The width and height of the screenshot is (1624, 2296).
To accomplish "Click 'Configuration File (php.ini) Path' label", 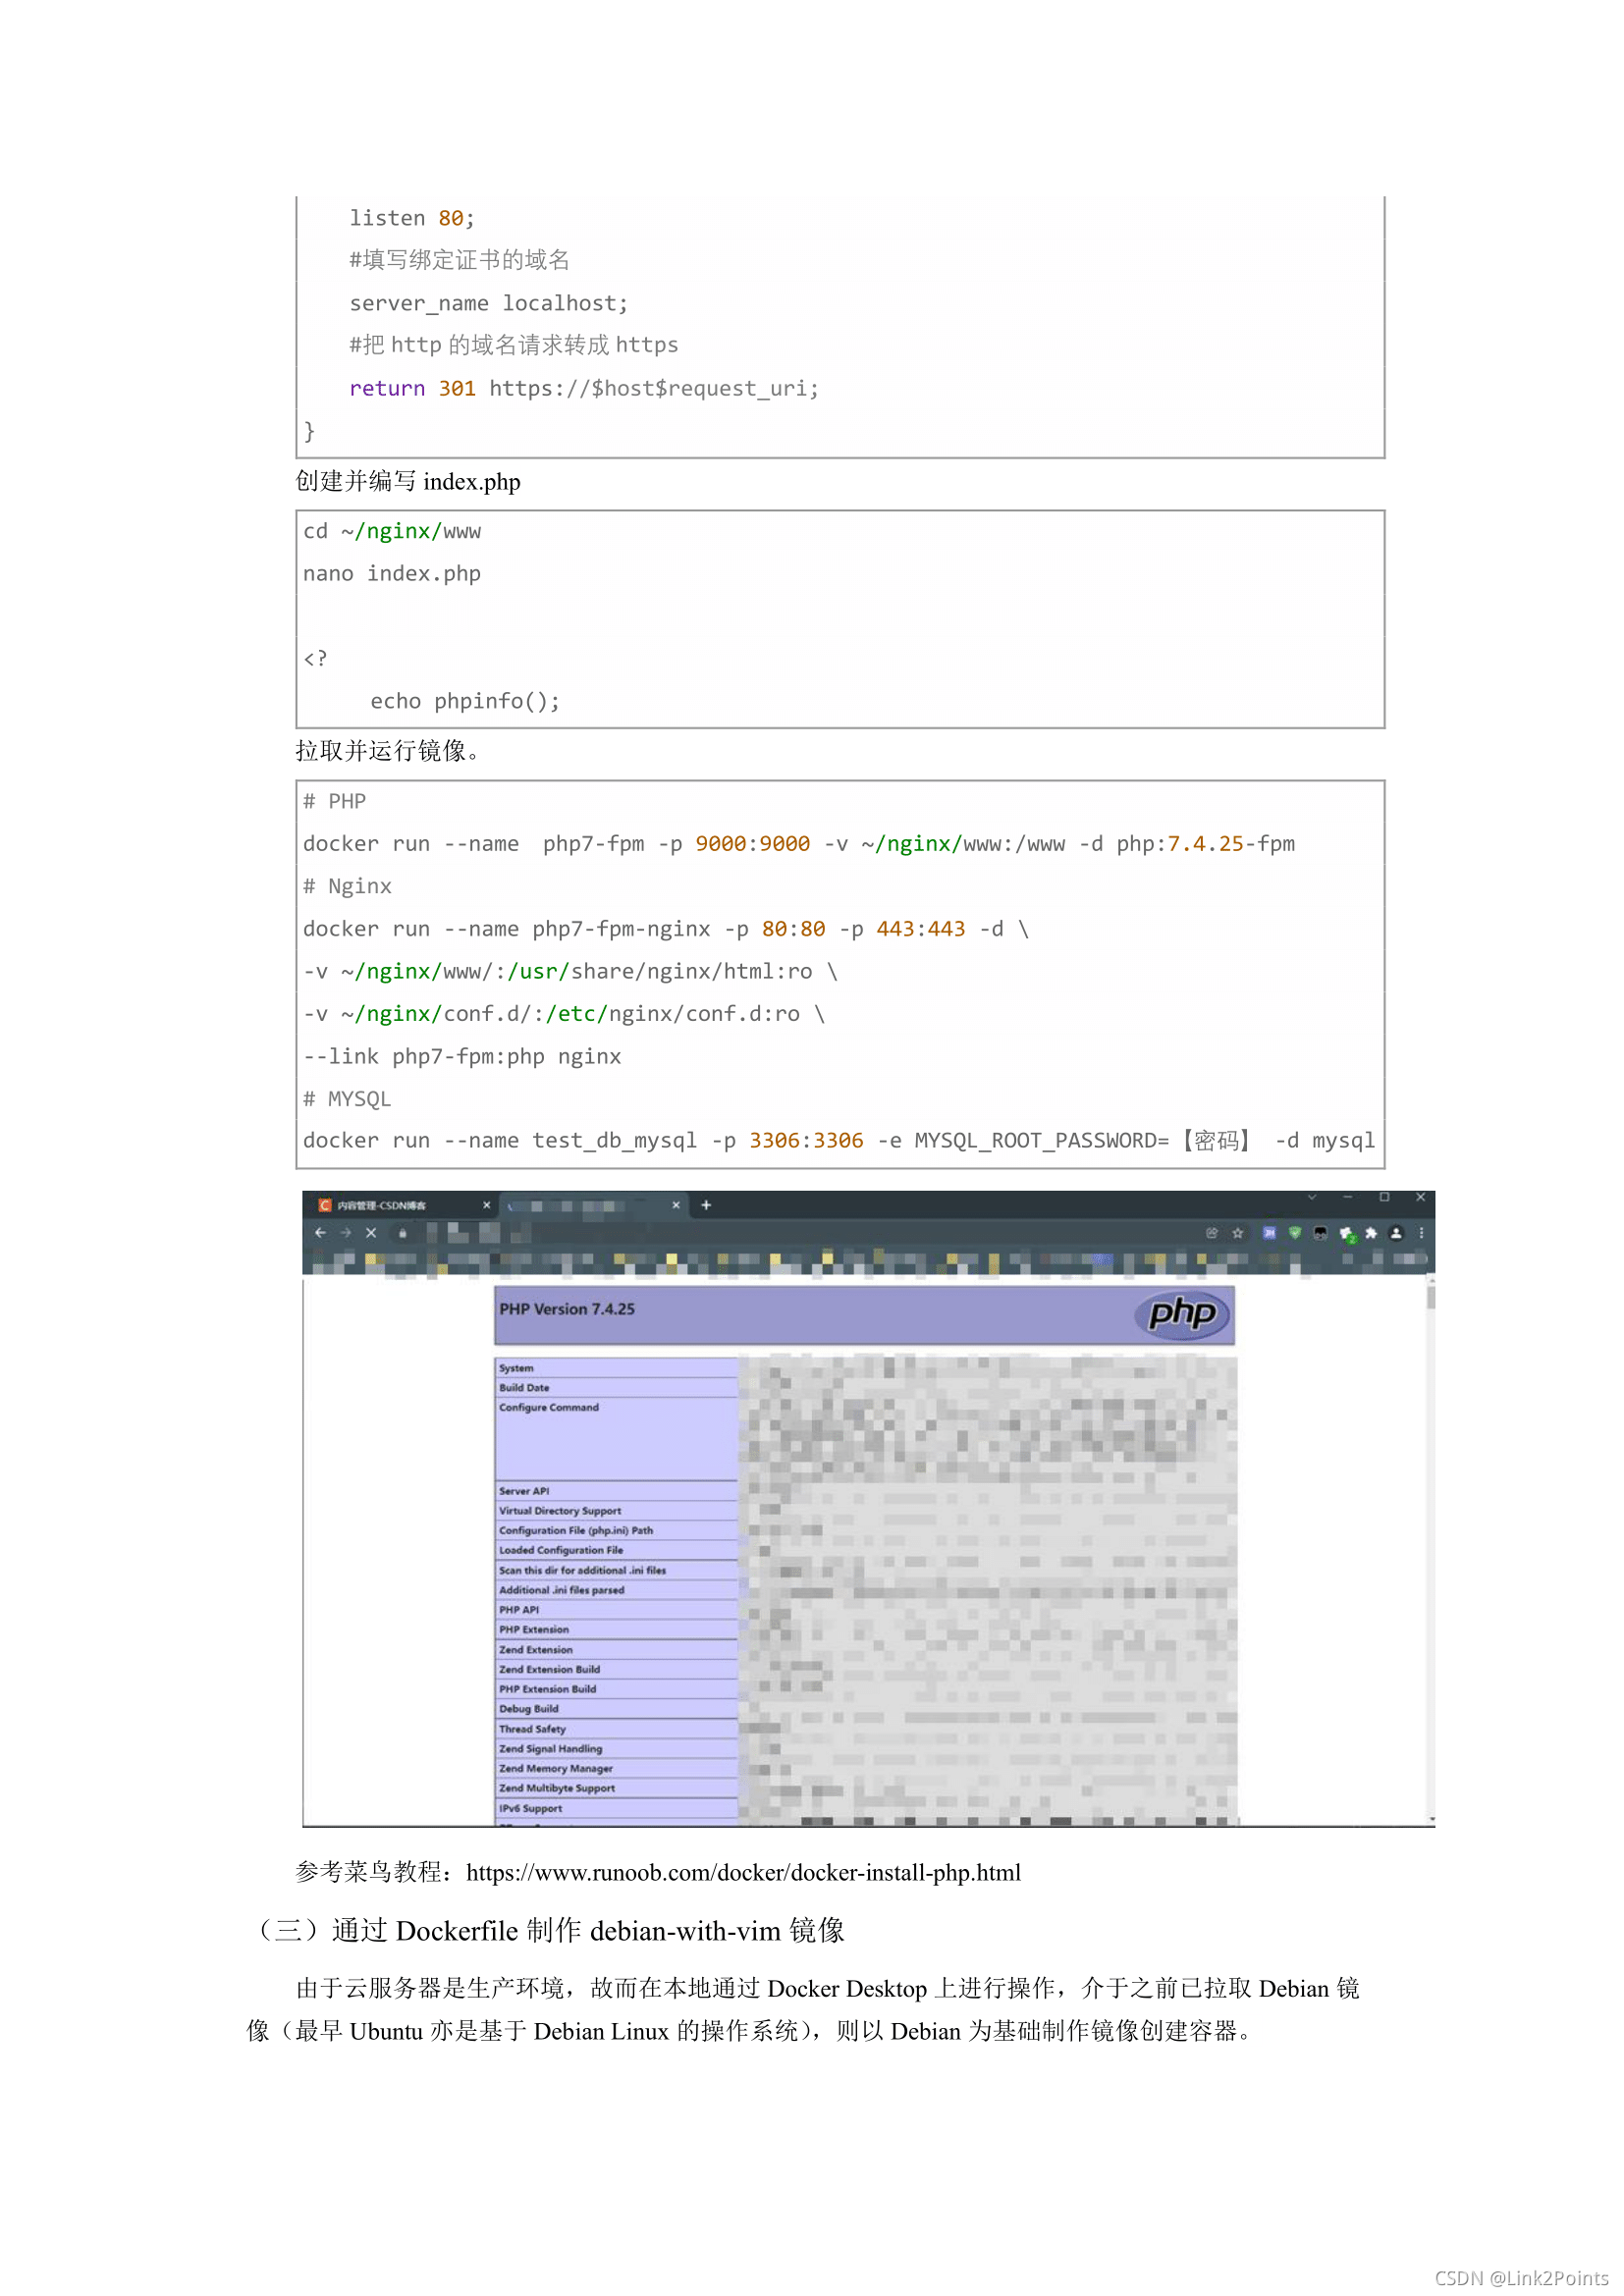I will click(x=576, y=1531).
